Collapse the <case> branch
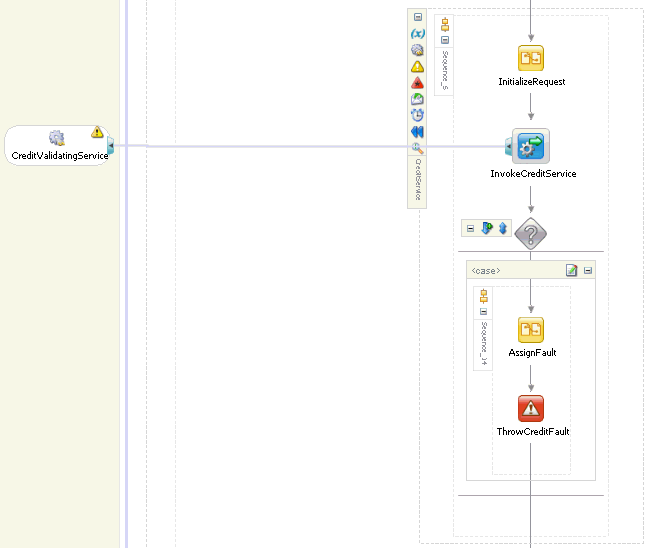This screenshot has width=649, height=548. 588,271
